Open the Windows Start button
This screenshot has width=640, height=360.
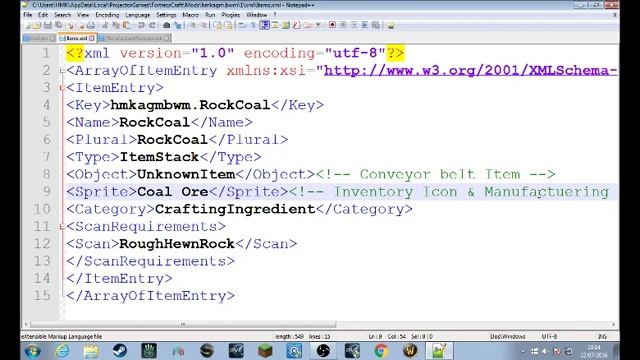click(x=33, y=351)
